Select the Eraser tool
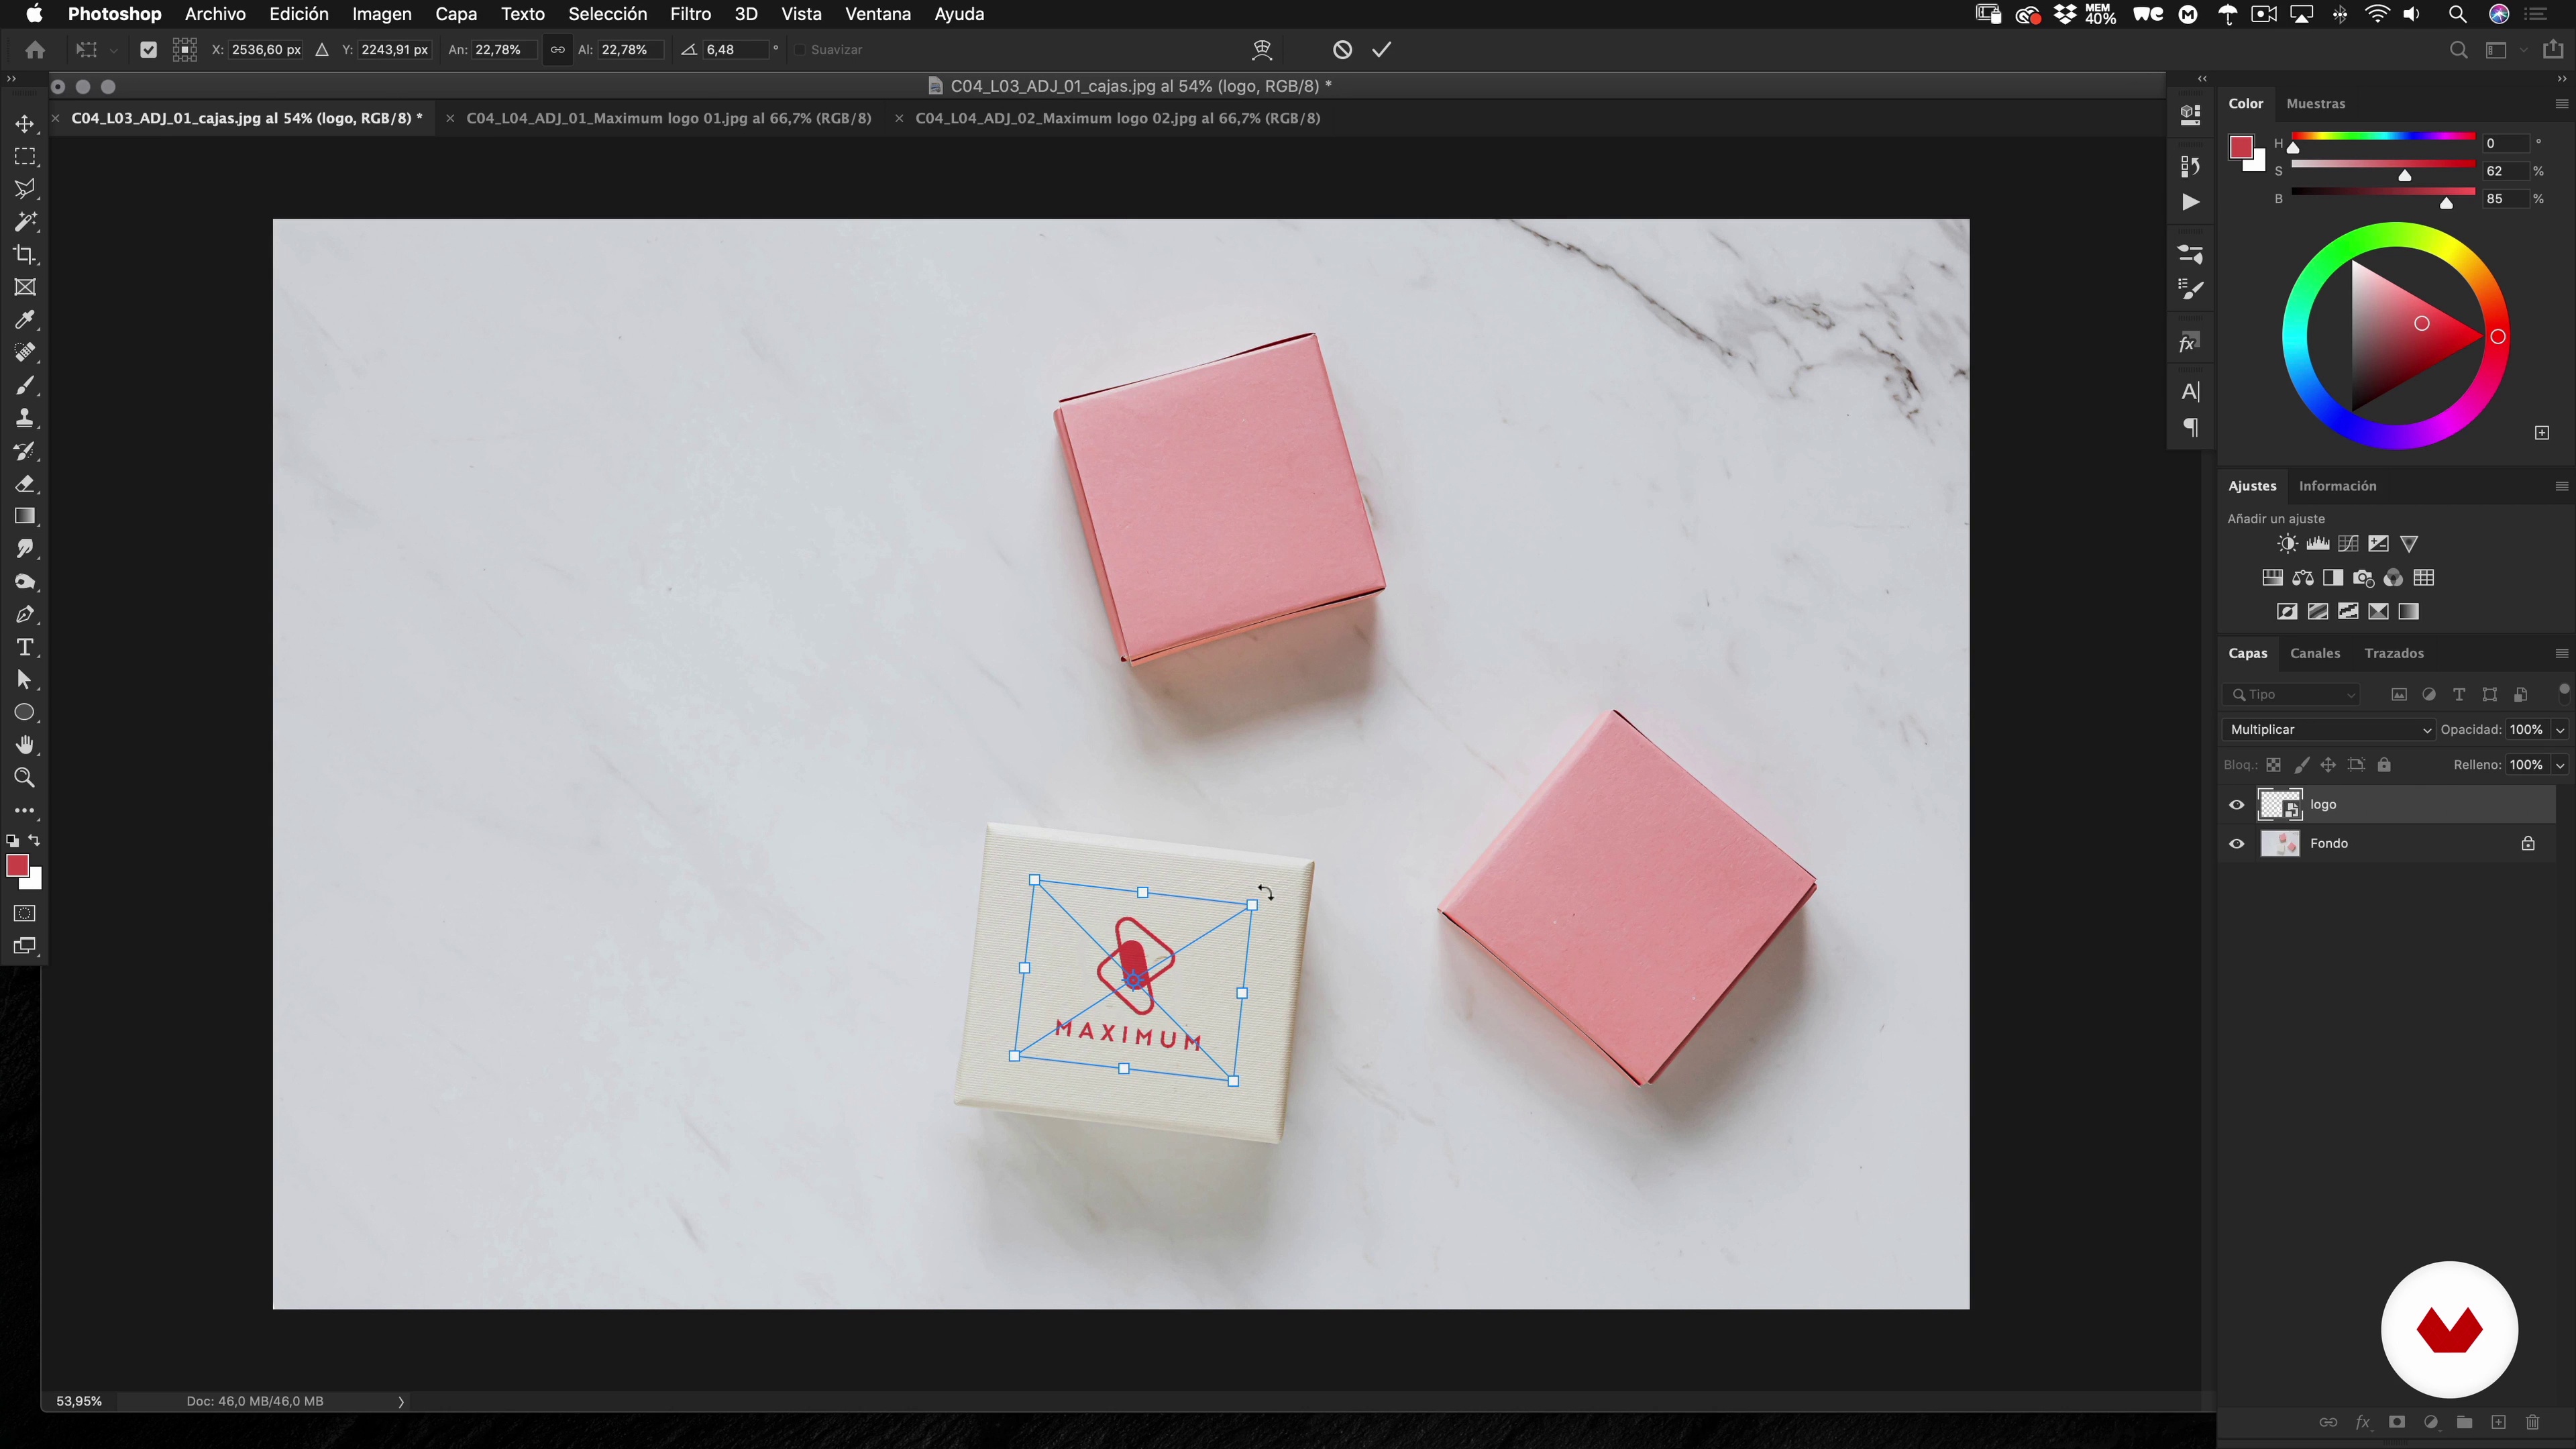This screenshot has height=1449, width=2576. tap(25, 484)
